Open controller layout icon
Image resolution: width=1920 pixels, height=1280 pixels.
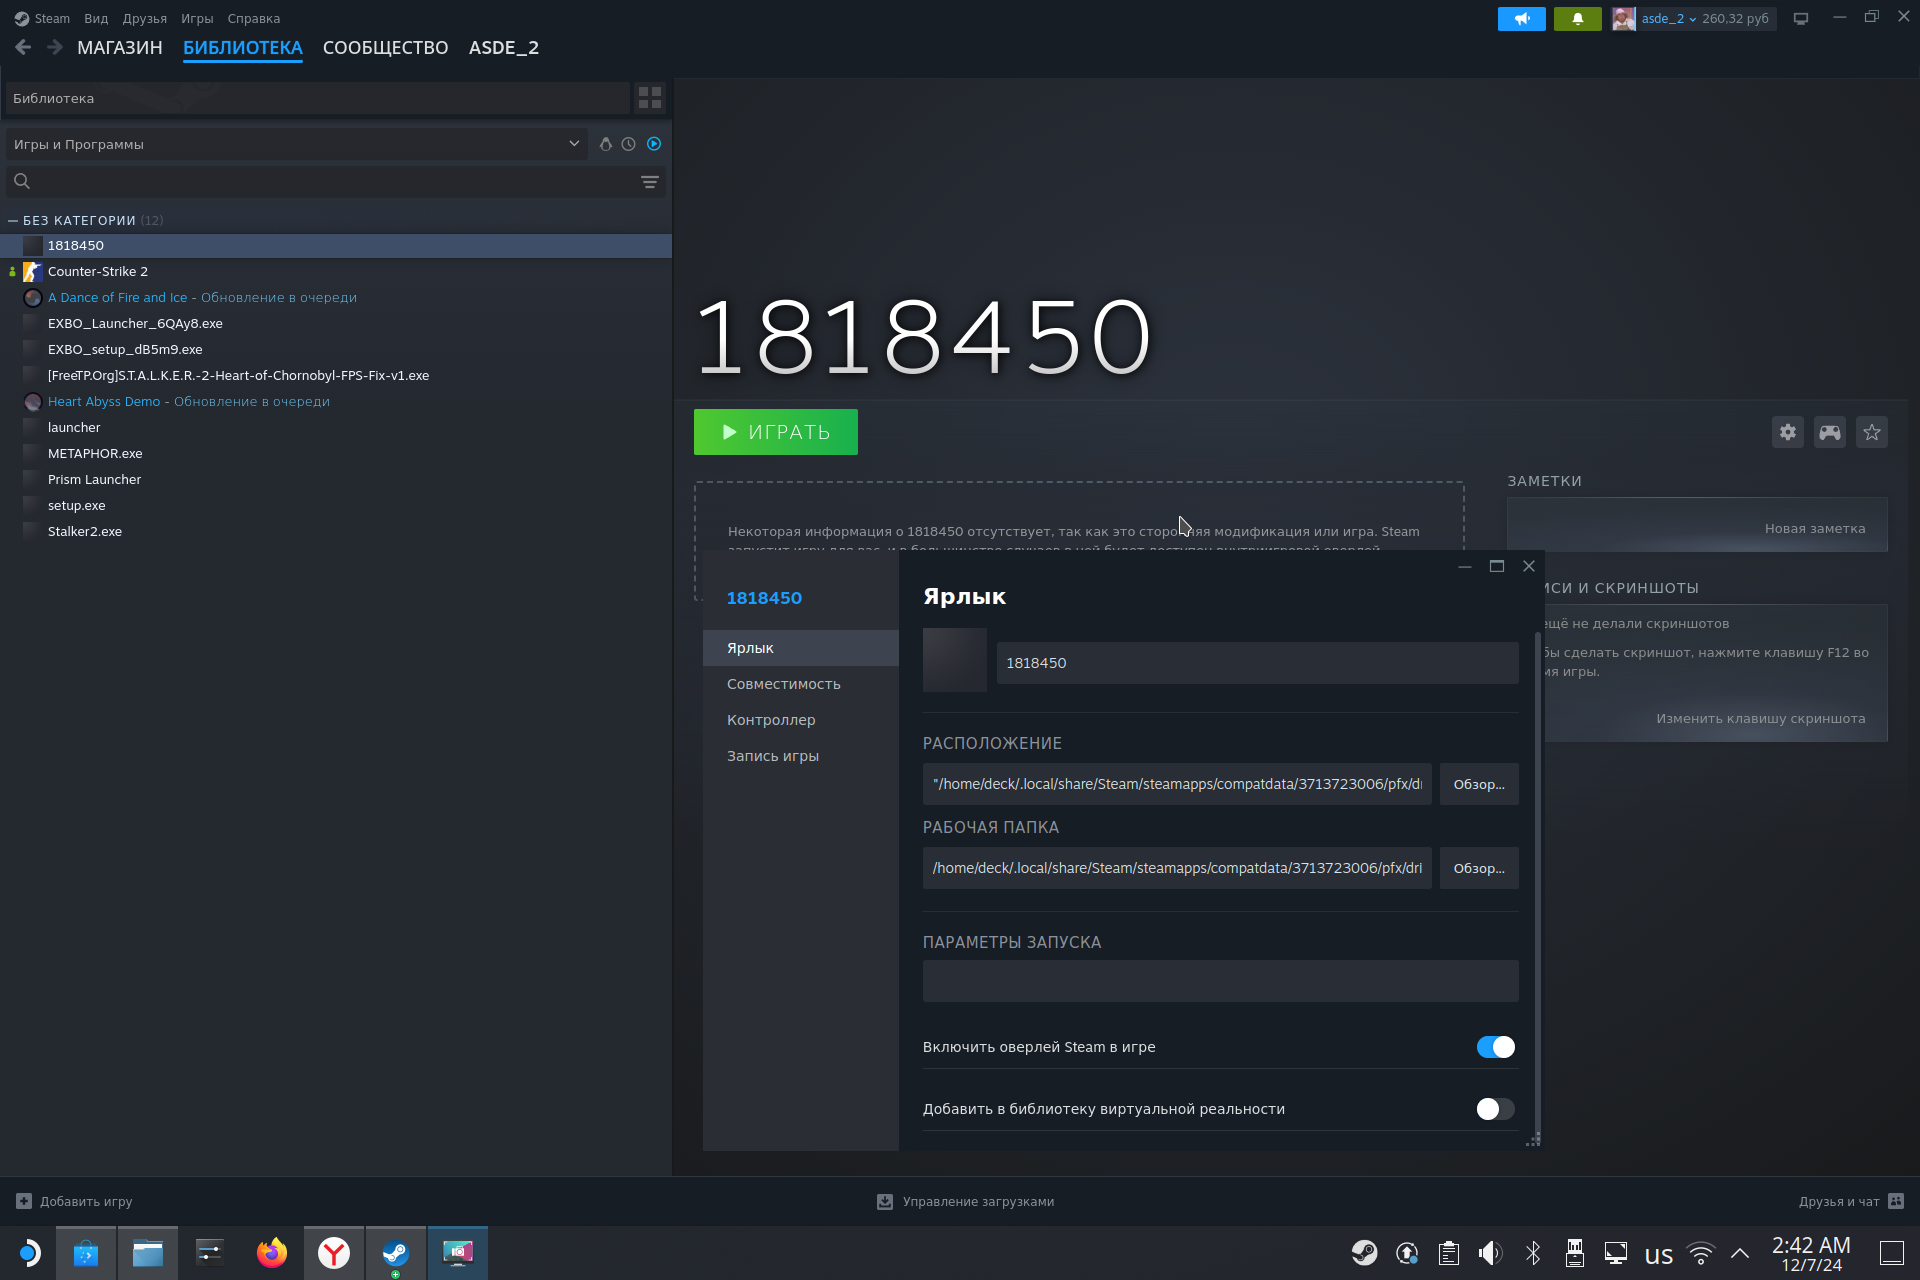(1830, 432)
